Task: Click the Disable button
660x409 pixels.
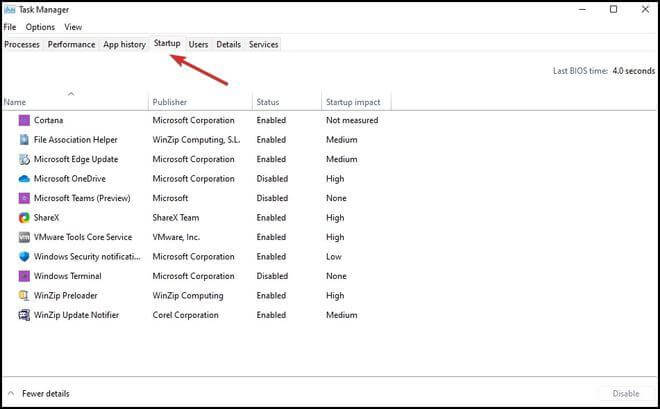Action: [x=626, y=394]
